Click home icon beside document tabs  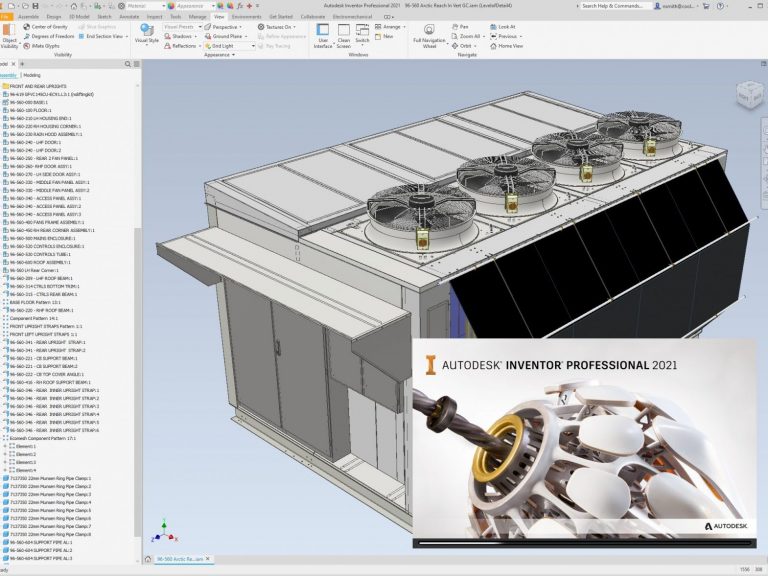coord(148,559)
